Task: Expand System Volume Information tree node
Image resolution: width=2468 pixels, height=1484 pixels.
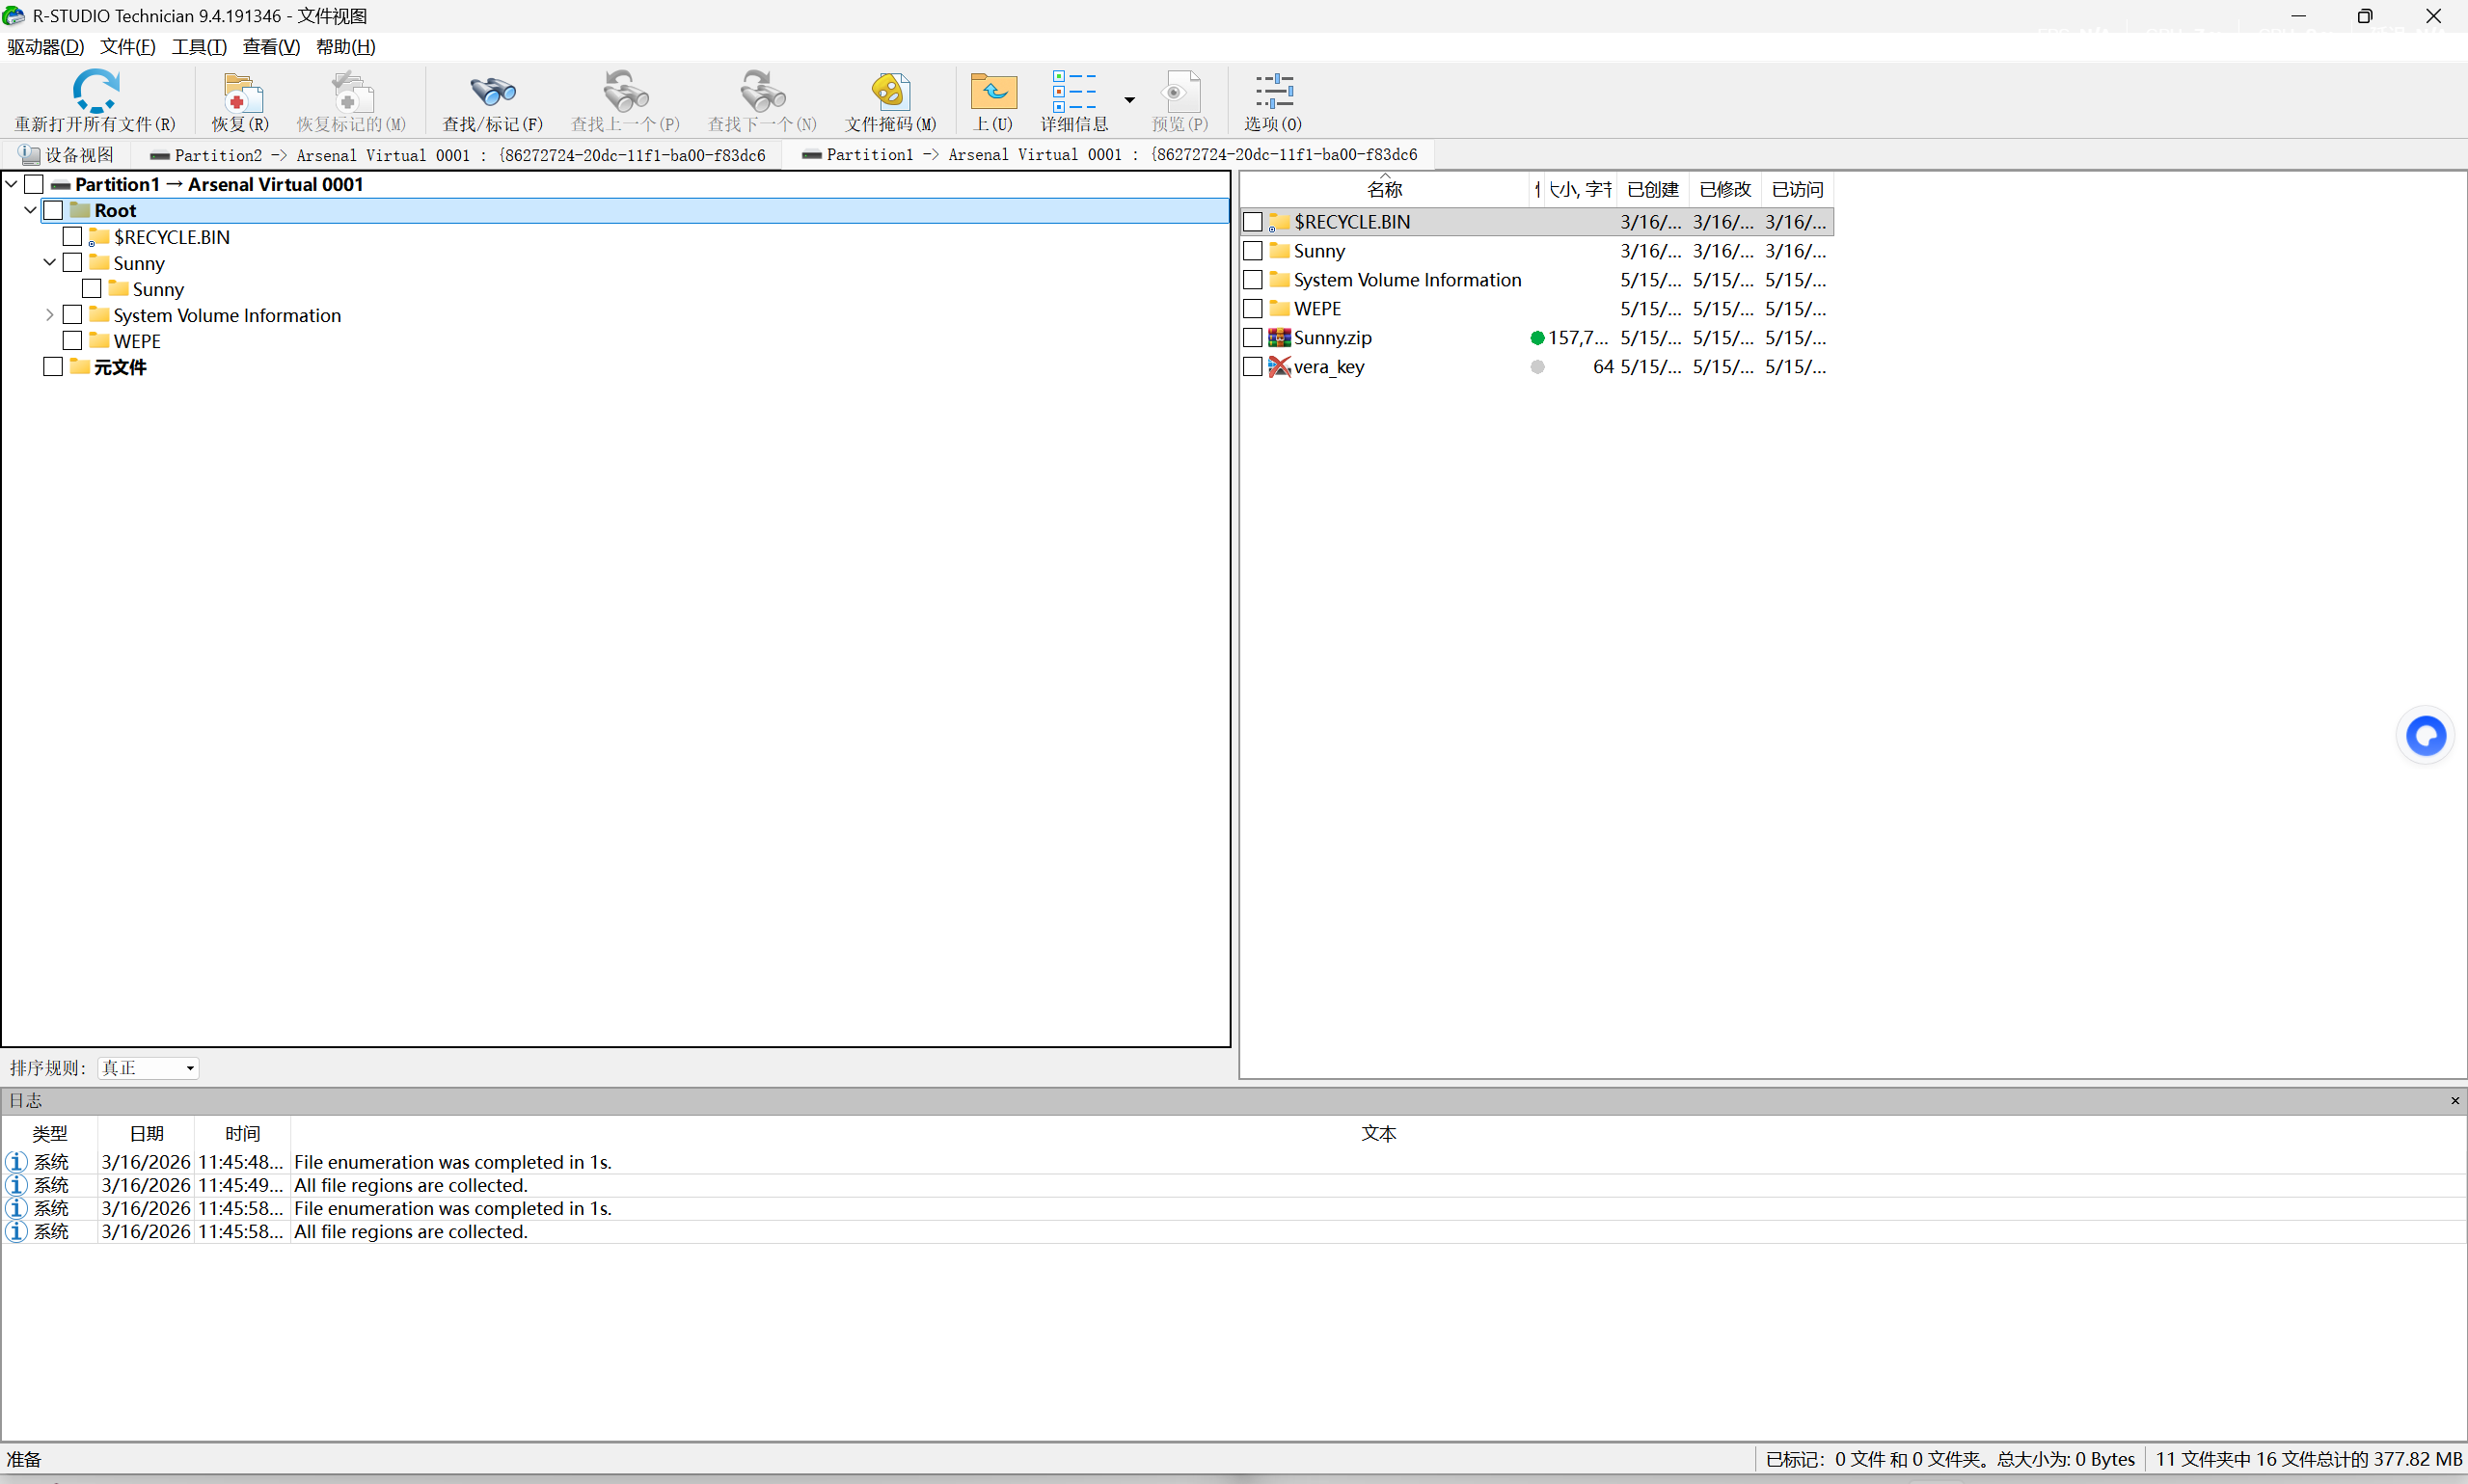Action: [x=49, y=315]
